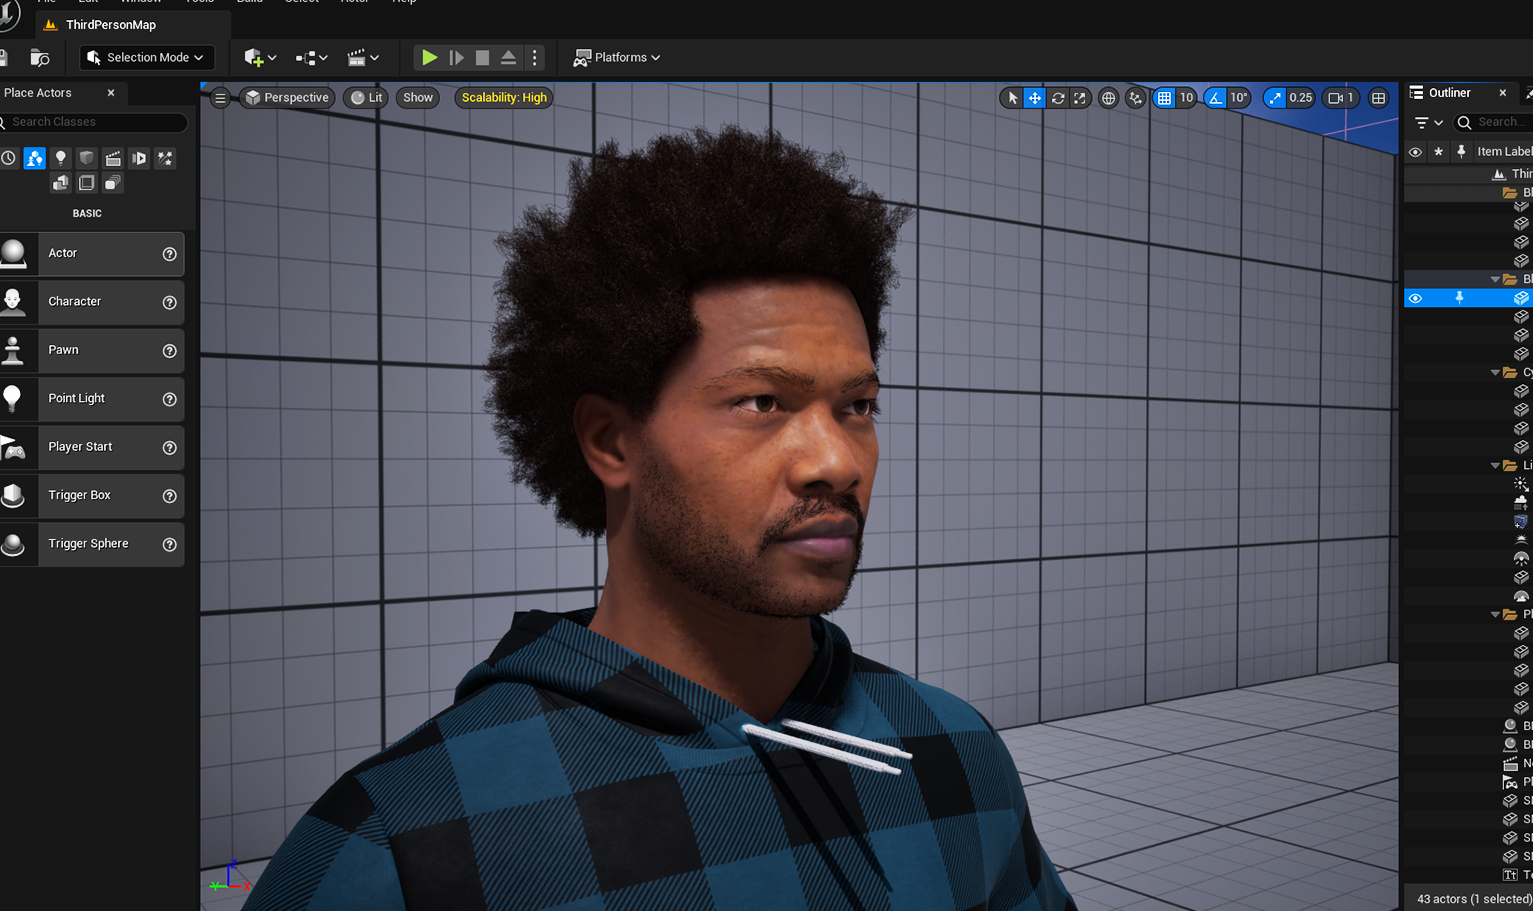The height and width of the screenshot is (911, 1533).
Task: Open the Platforms dropdown
Action: pyautogui.click(x=616, y=58)
